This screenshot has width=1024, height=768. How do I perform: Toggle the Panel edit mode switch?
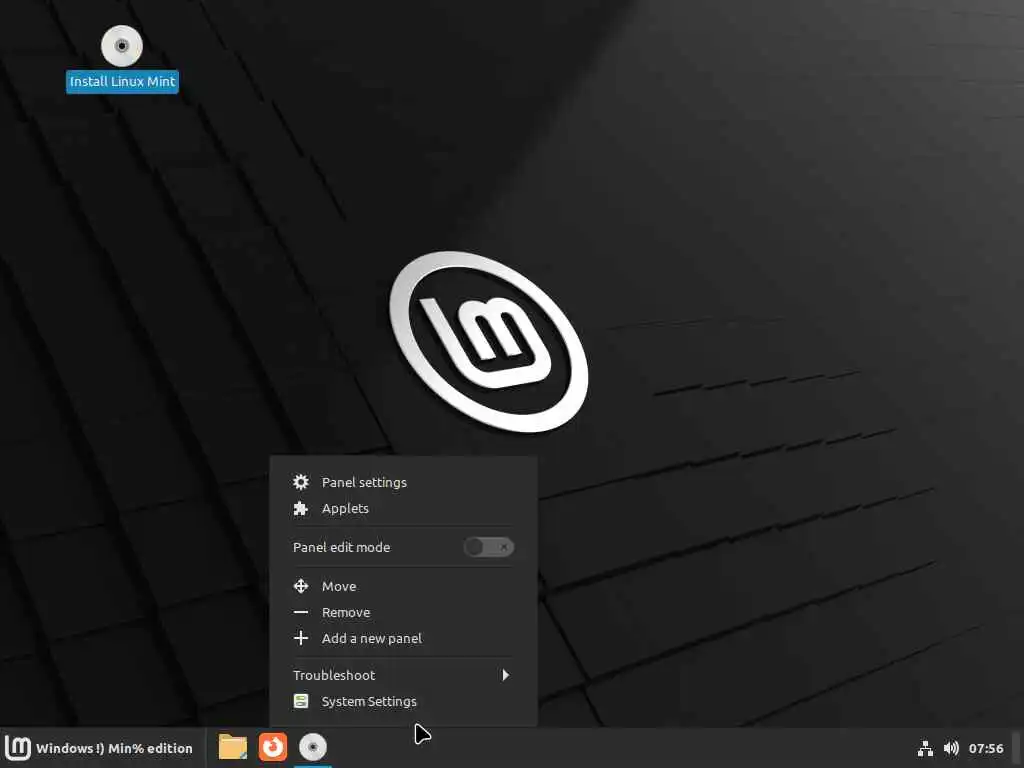click(488, 547)
